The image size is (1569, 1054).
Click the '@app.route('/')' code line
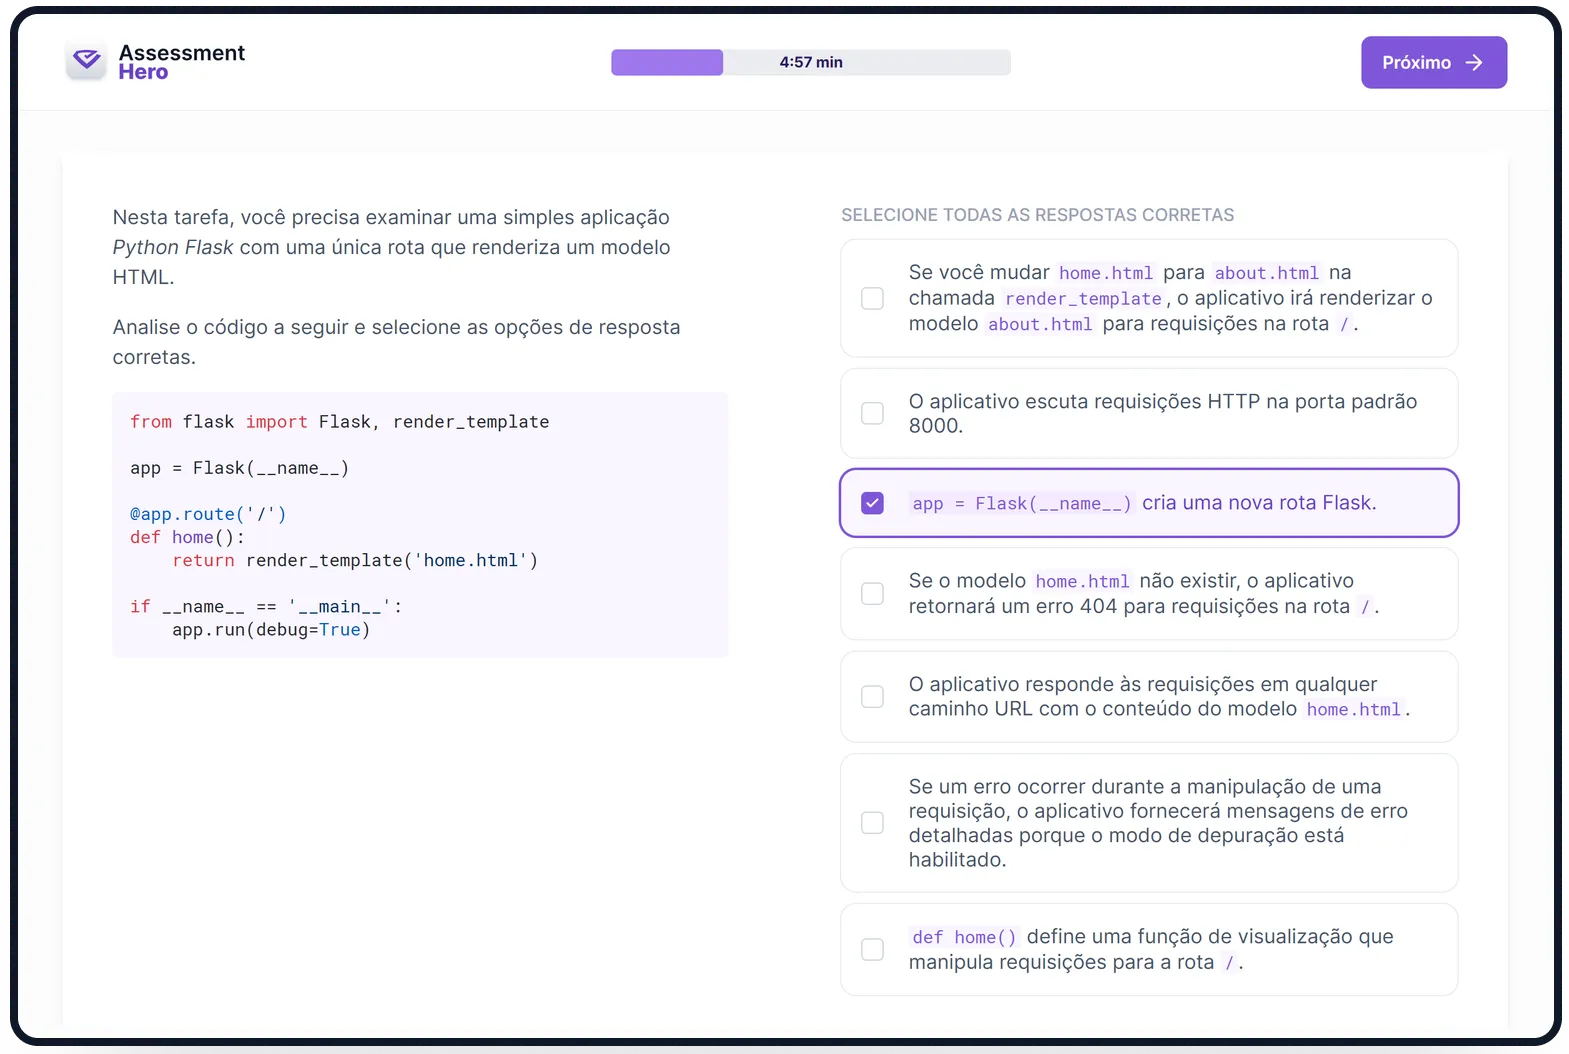point(208,514)
